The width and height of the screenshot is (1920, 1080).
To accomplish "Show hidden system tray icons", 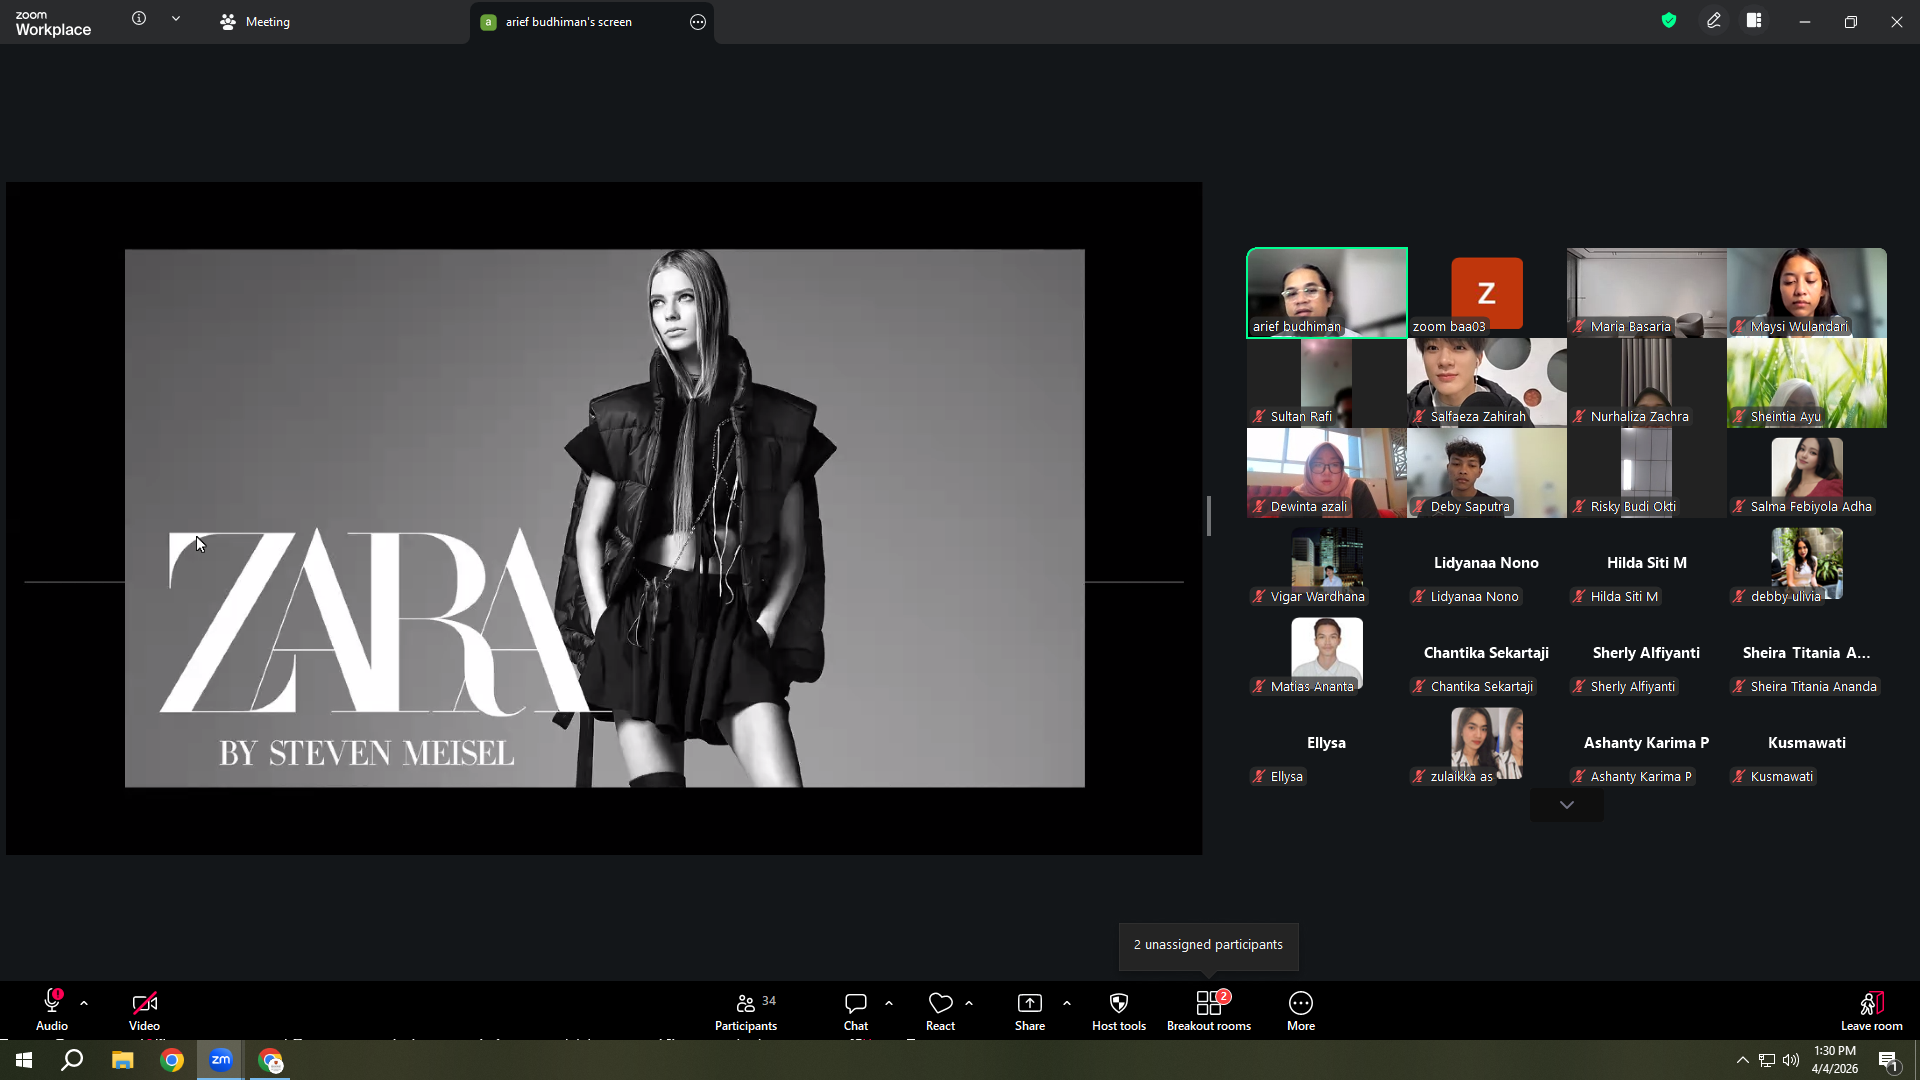I will (1743, 1060).
